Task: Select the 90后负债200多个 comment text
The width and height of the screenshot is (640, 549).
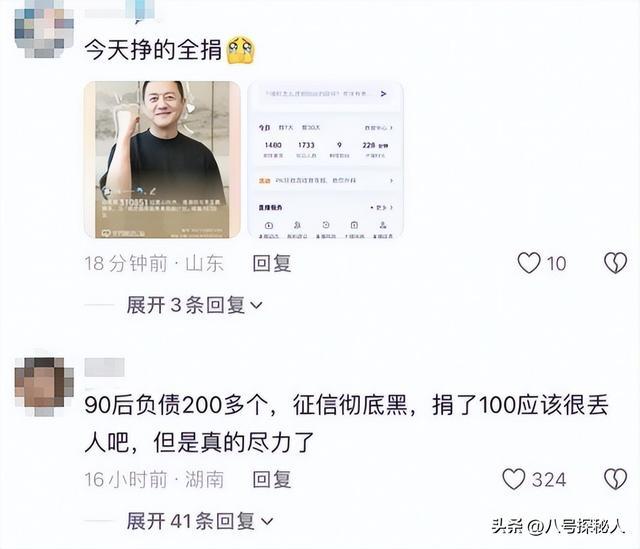Action: pyautogui.click(x=346, y=424)
